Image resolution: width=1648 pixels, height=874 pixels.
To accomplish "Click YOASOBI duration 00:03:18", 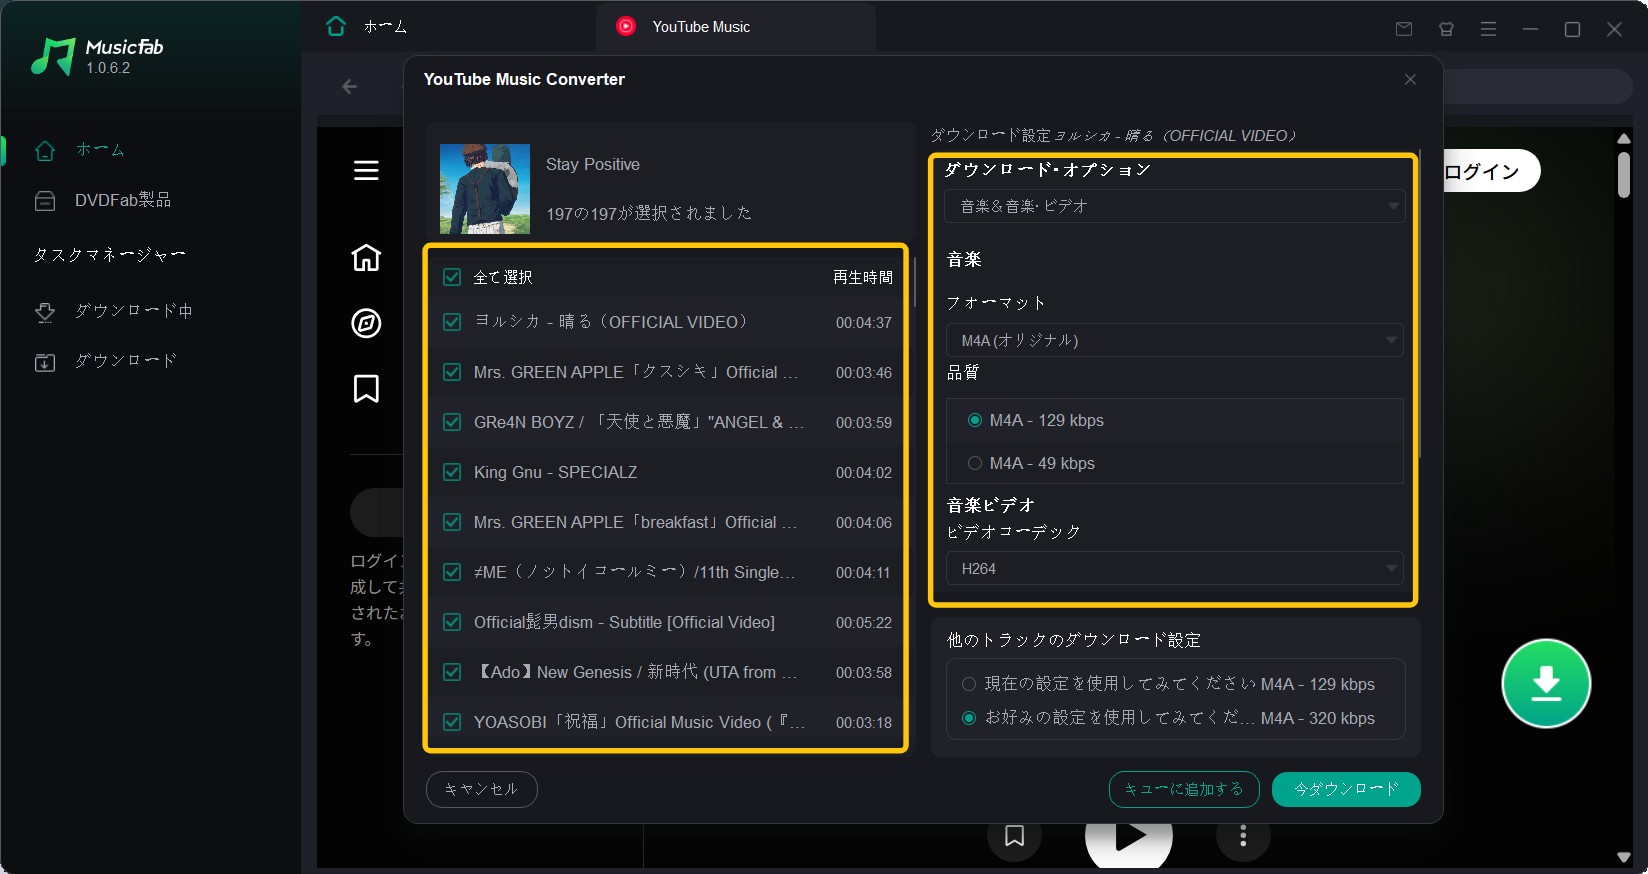I will (864, 722).
